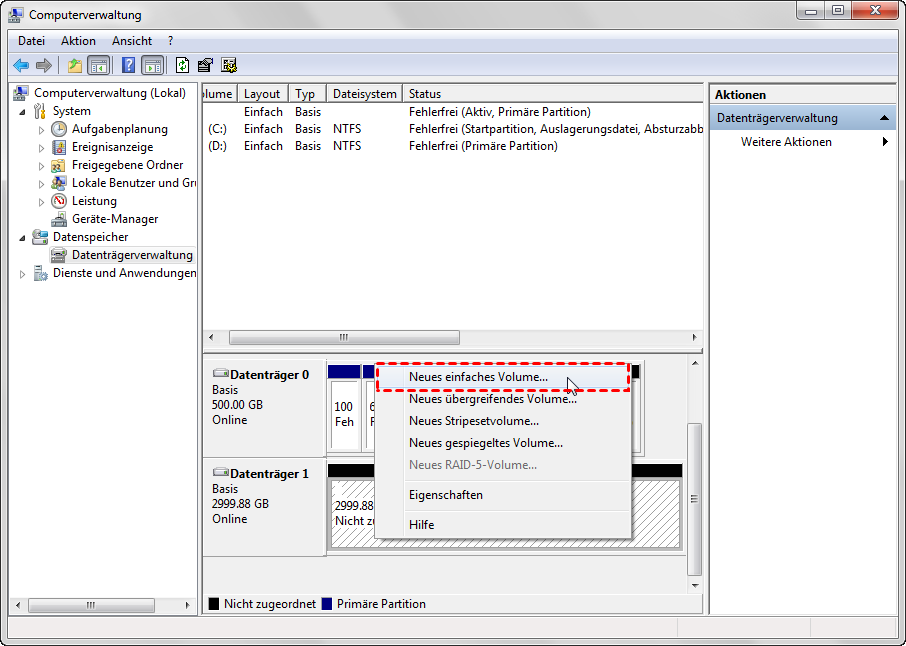Select Lokale Benutzer und Gruppen icon
This screenshot has height=646, width=906.
point(58,183)
